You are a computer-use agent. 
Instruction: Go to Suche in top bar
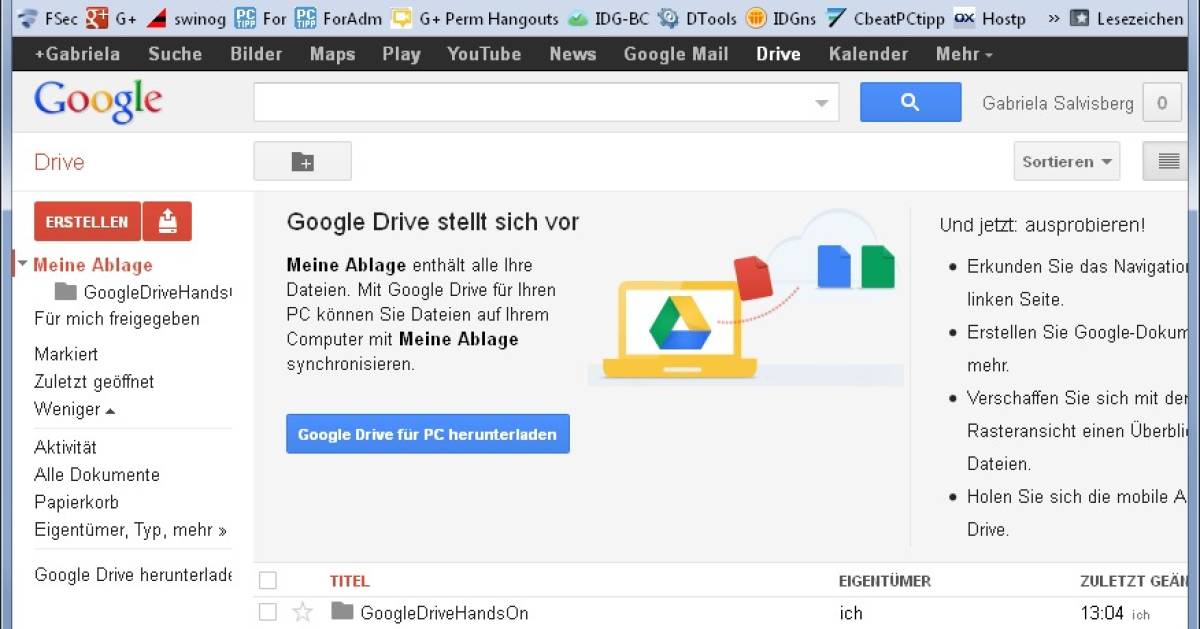point(175,54)
